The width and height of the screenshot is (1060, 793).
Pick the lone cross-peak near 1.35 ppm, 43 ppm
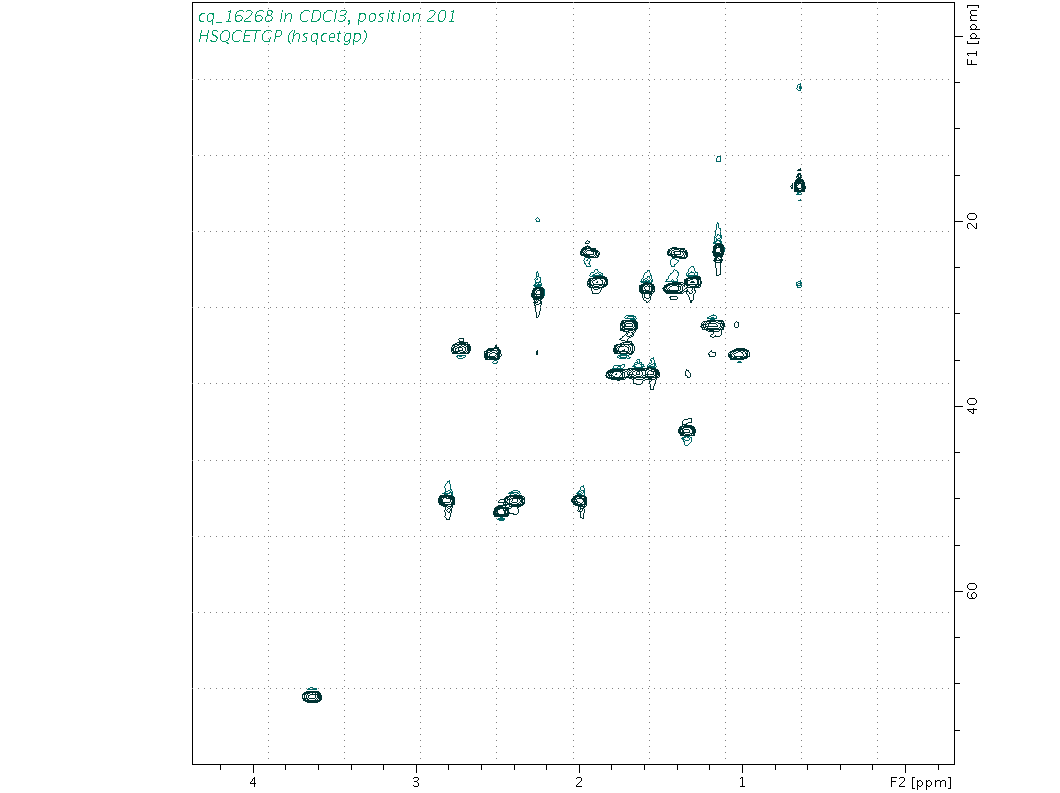click(687, 431)
